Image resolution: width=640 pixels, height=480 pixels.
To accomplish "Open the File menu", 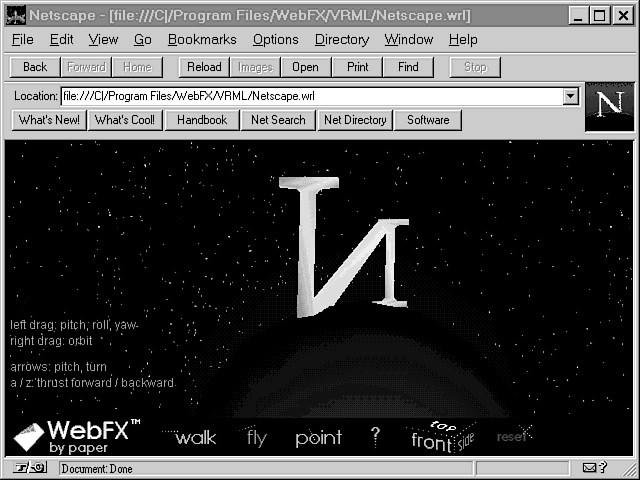I will click(22, 40).
